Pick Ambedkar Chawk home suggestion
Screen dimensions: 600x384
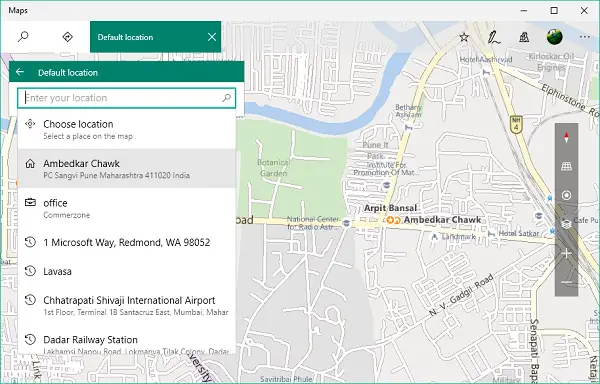point(126,169)
